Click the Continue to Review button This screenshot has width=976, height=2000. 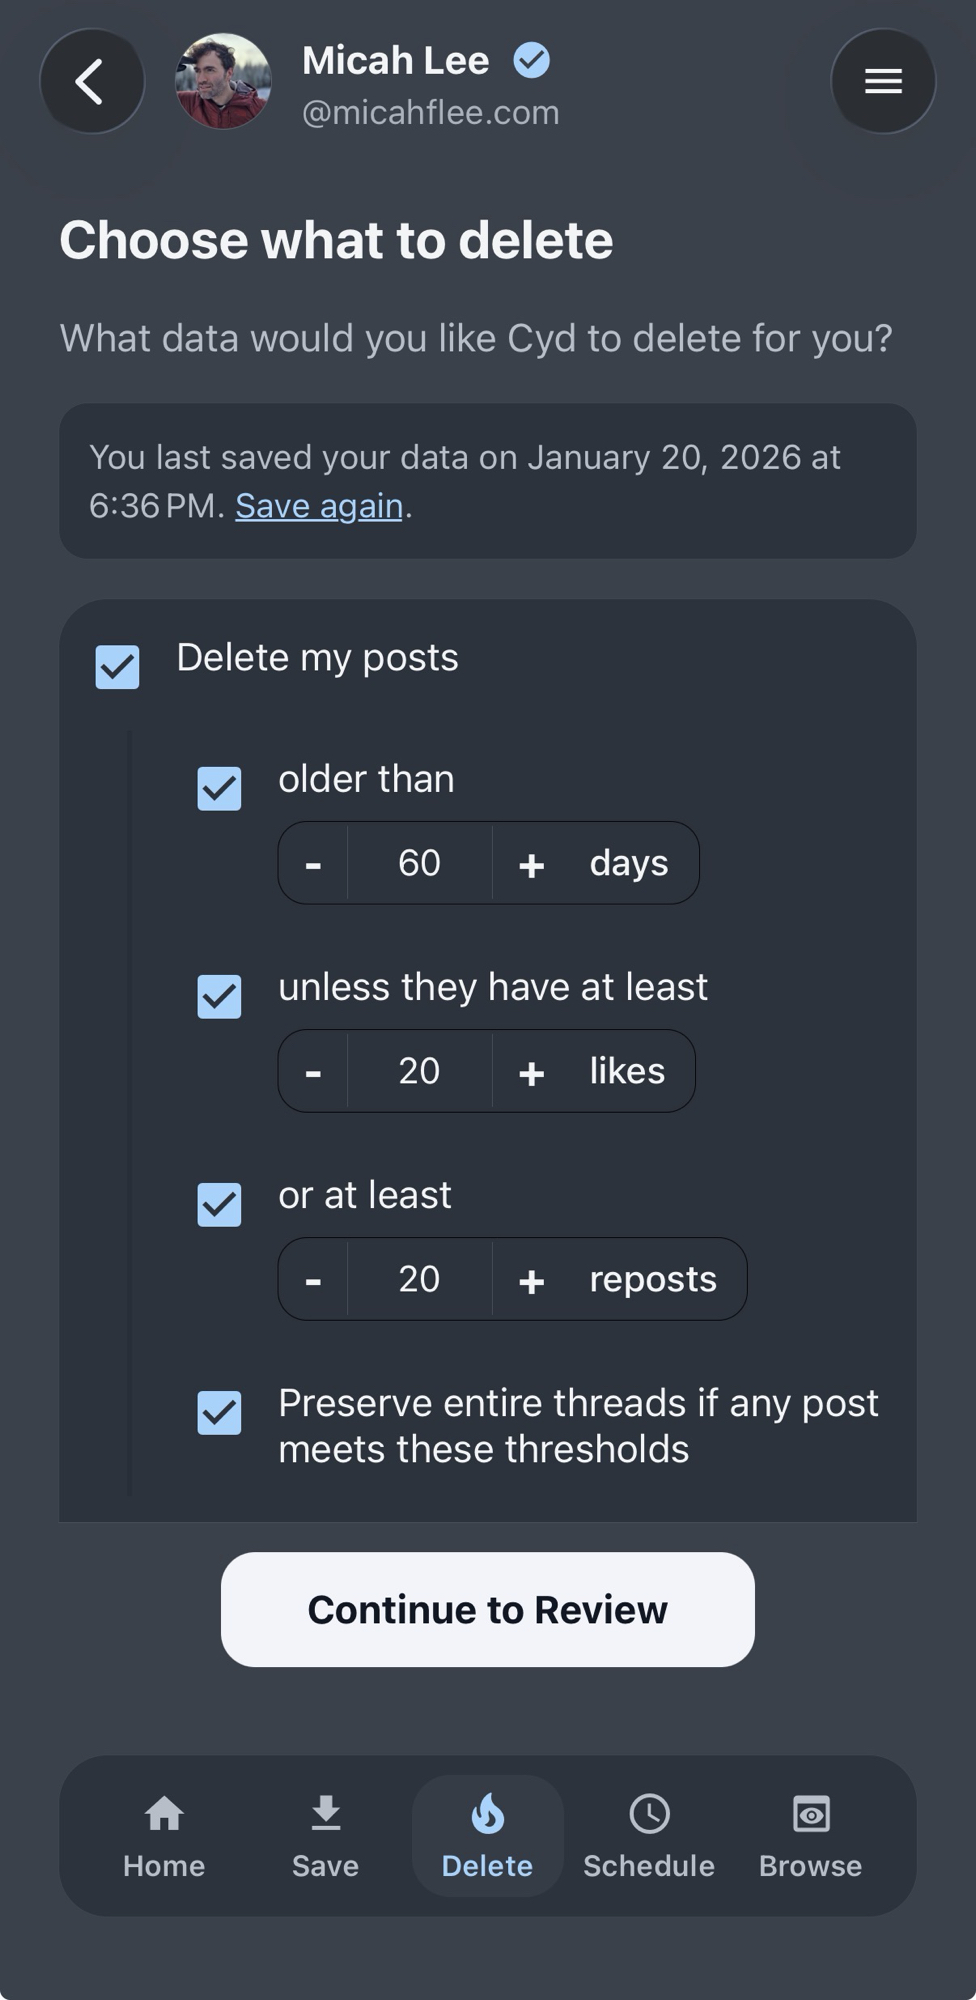pos(487,1610)
